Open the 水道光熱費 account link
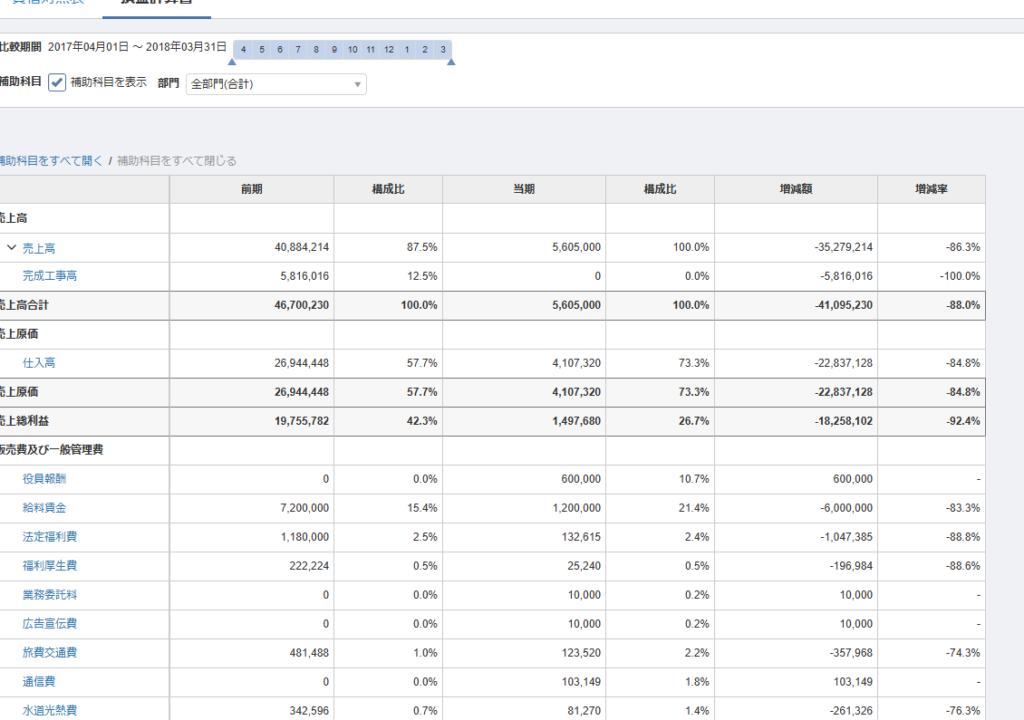 pos(50,711)
